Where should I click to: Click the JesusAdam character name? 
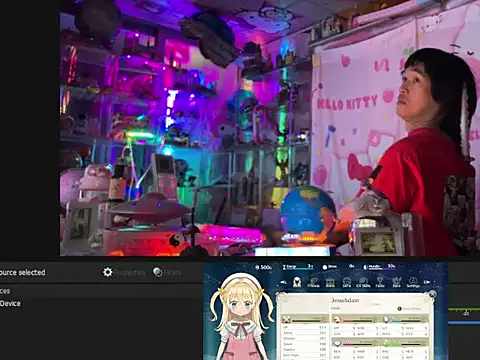[345, 300]
